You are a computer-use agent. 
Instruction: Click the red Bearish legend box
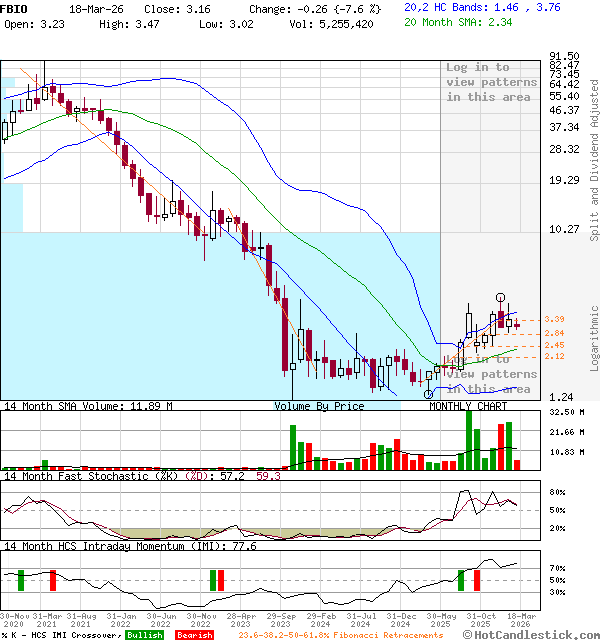[195, 634]
